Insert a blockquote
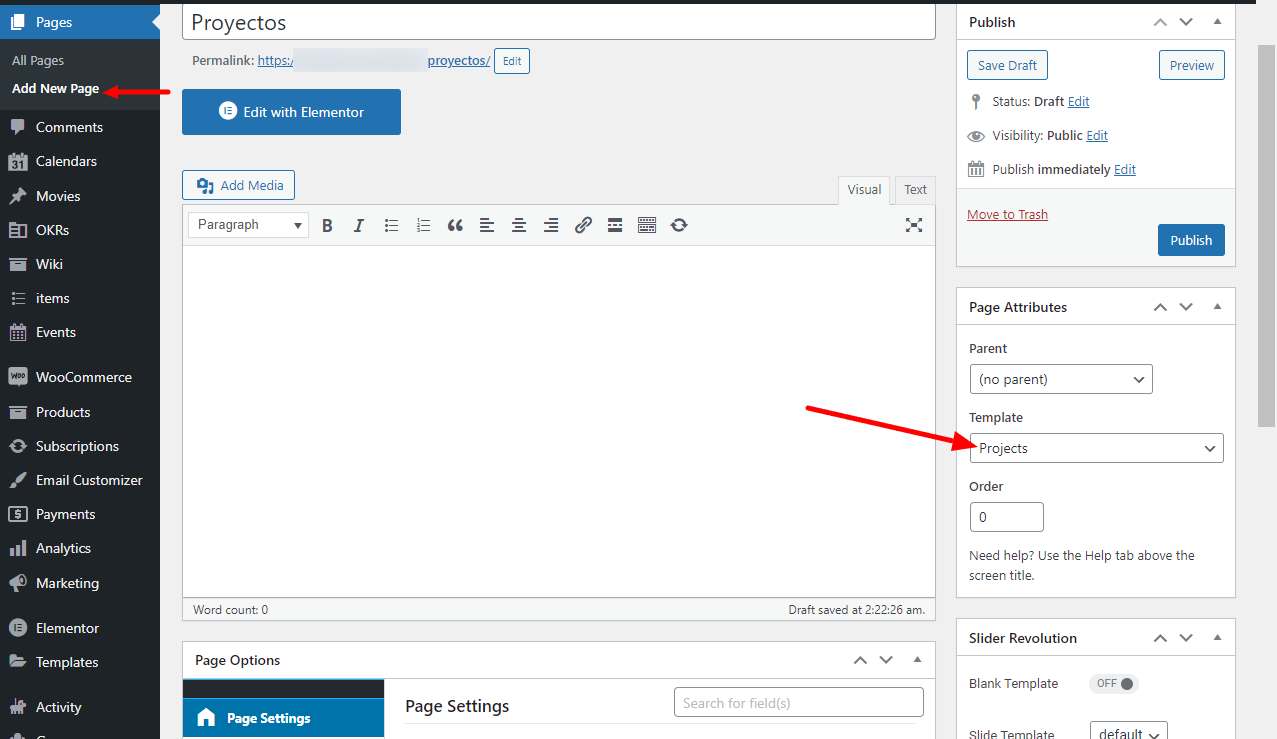Image resolution: width=1277 pixels, height=739 pixels. [x=455, y=226]
